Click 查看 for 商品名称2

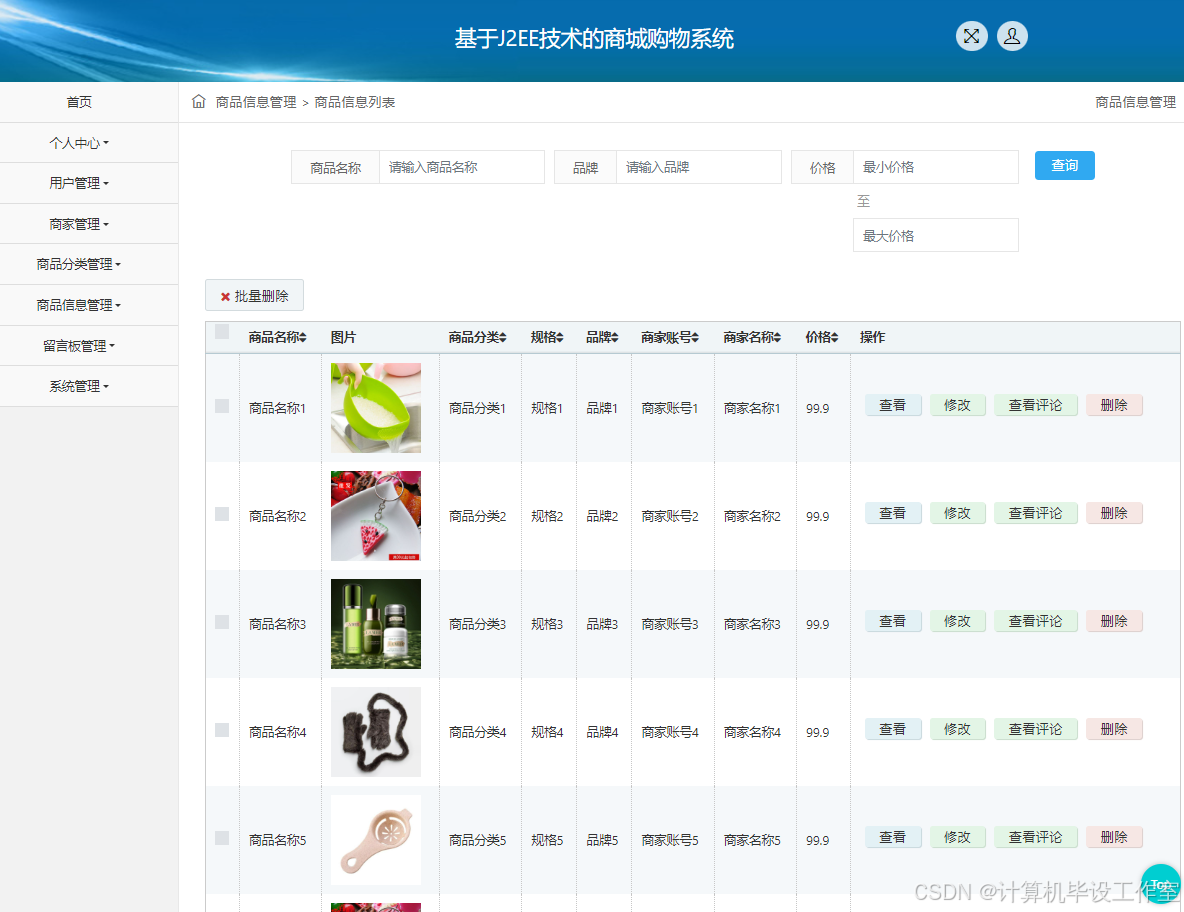893,513
